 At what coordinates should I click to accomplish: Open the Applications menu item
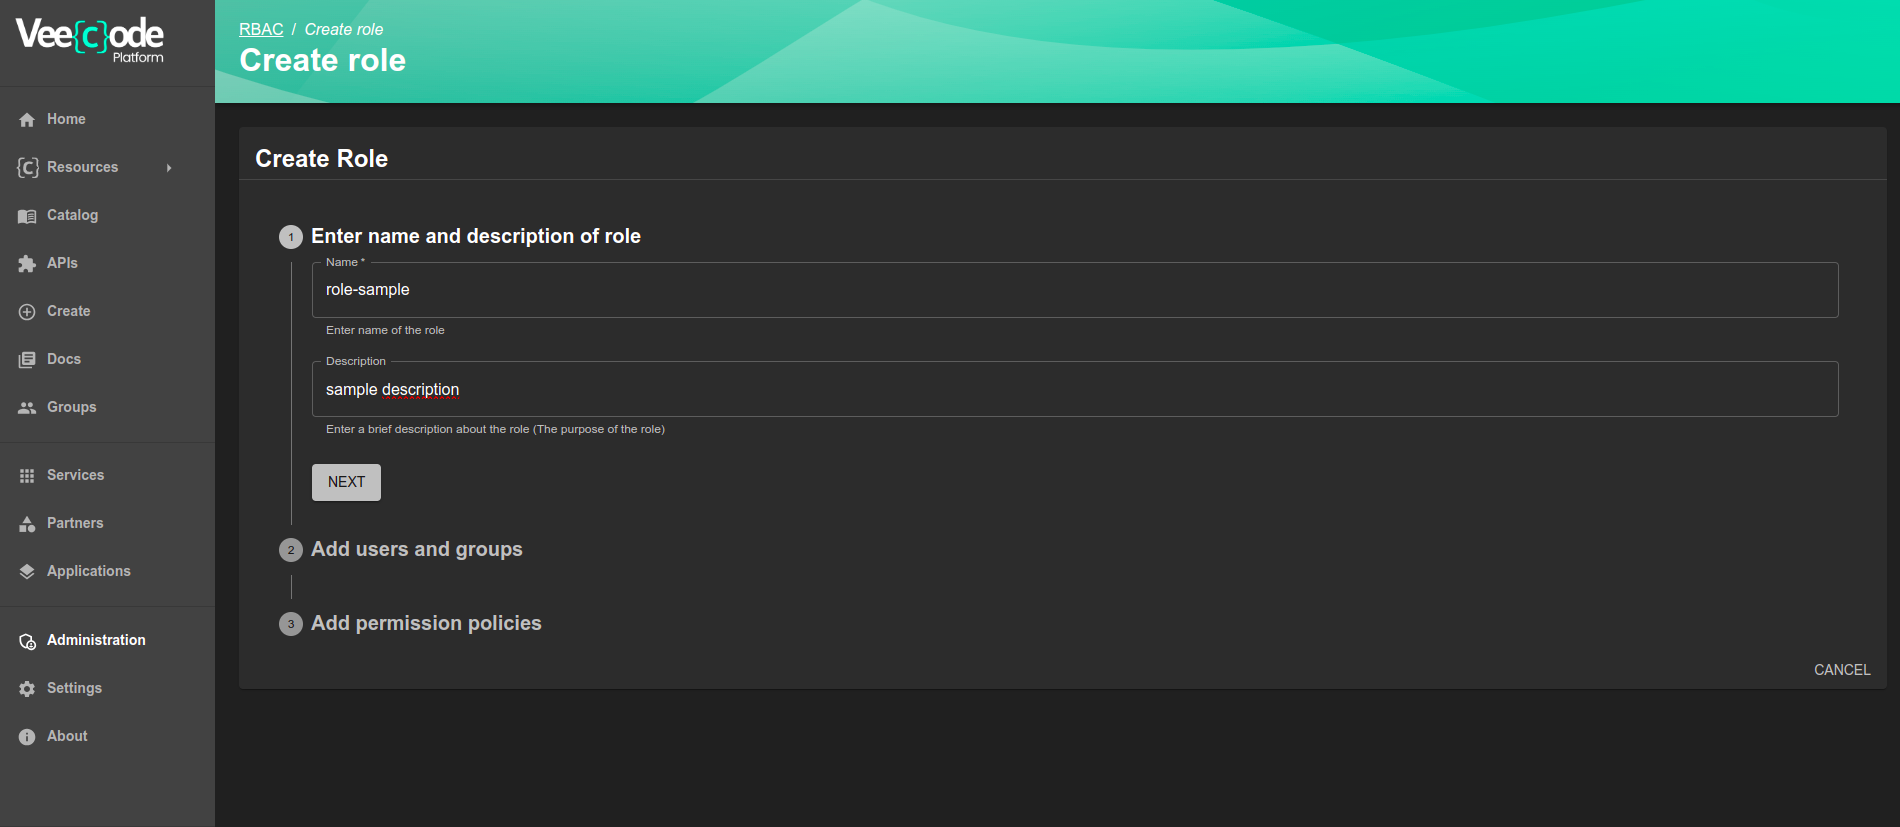88,571
